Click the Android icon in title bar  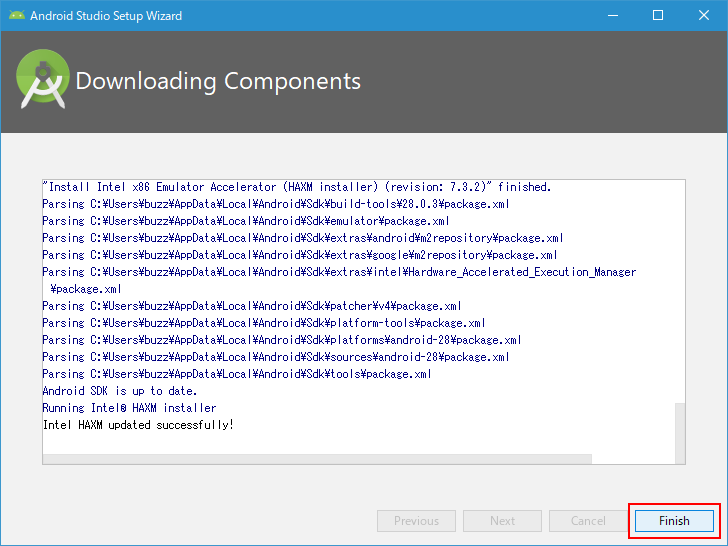click(17, 15)
